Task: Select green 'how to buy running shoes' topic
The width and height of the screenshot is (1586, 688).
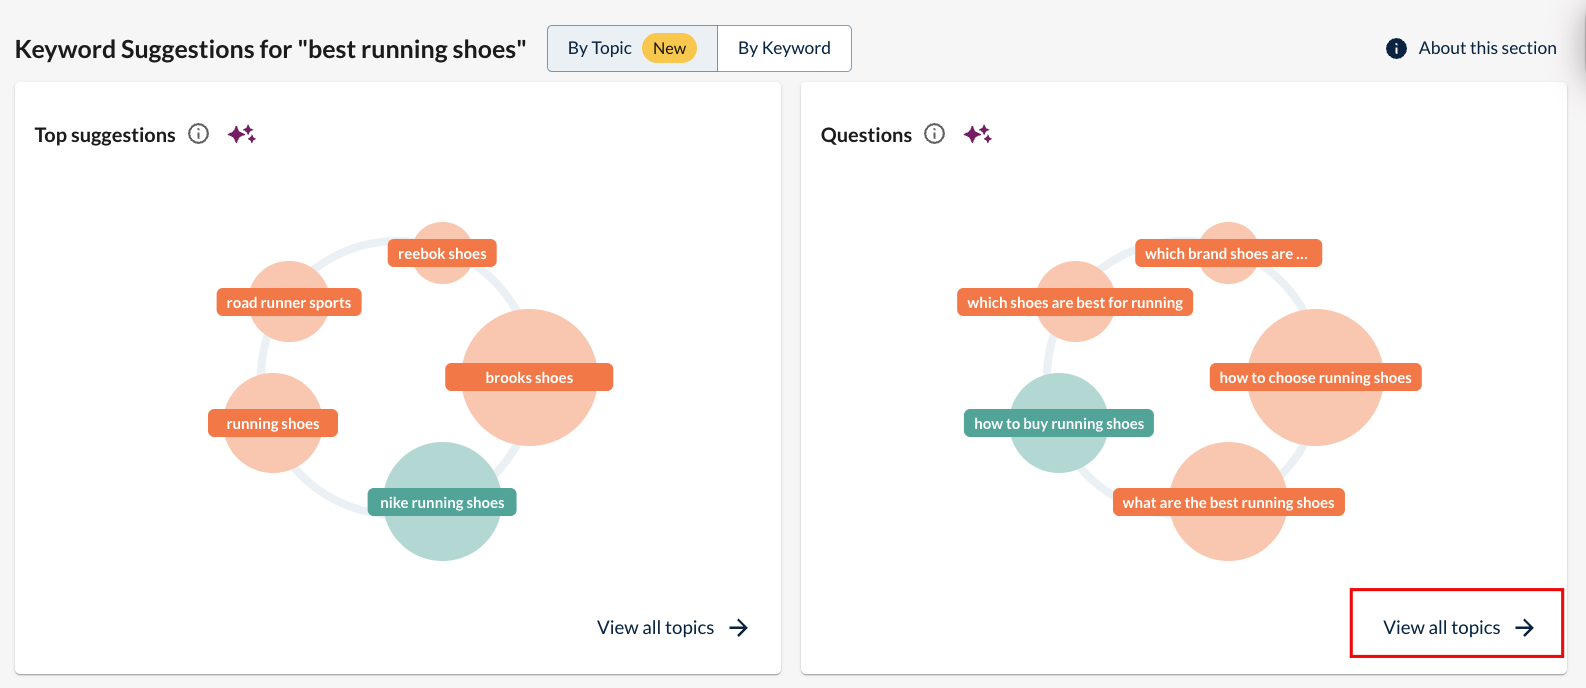Action: (1058, 424)
